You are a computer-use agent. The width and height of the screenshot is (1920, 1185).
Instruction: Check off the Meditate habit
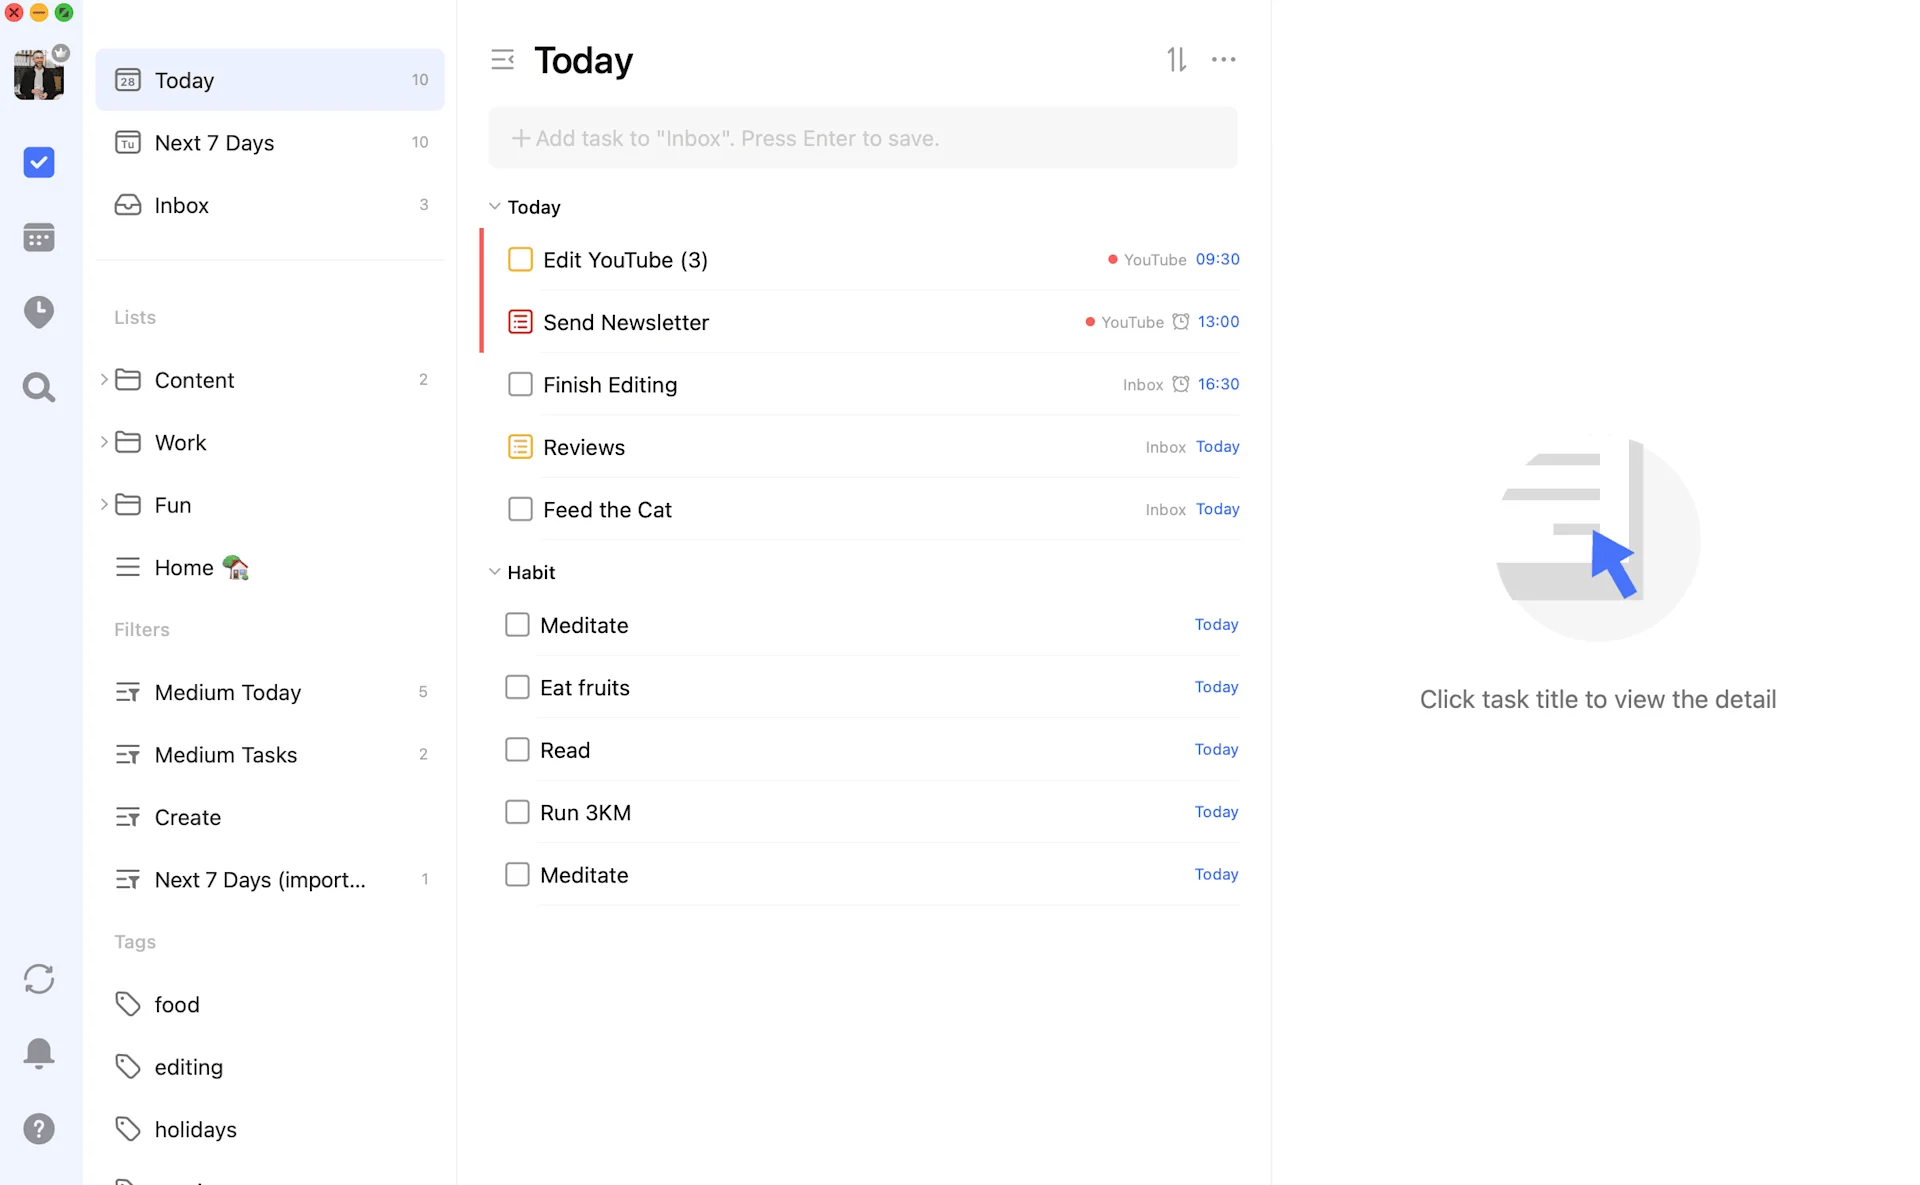coord(517,624)
